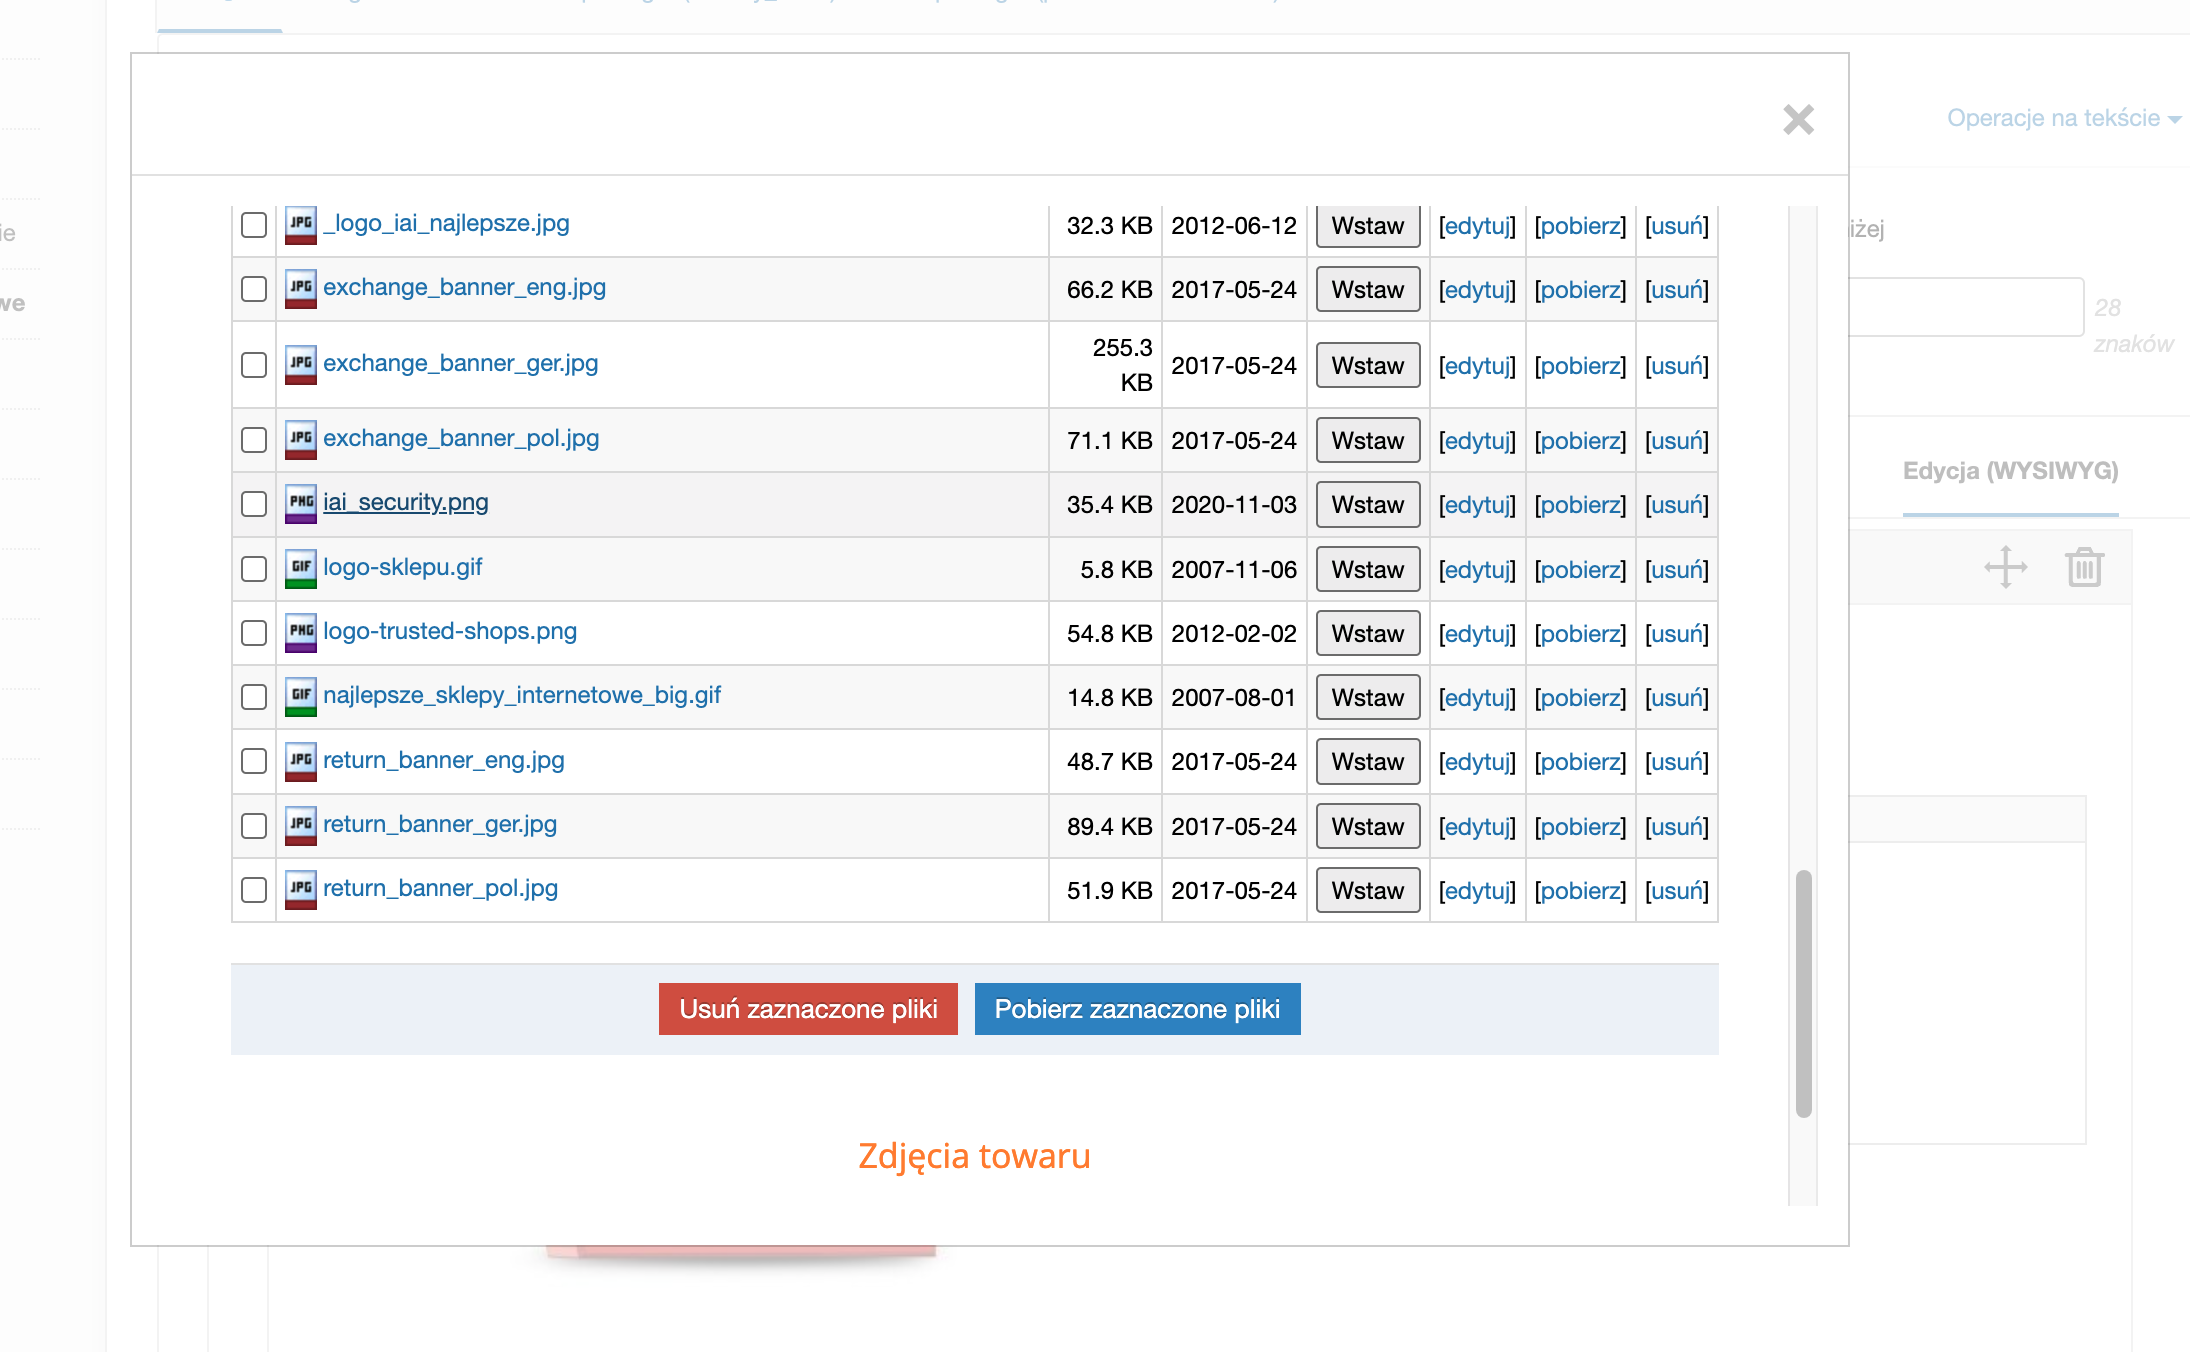2190x1352 pixels.
Task: Click the PNG icon of iai_security.png
Action: tap(300, 504)
